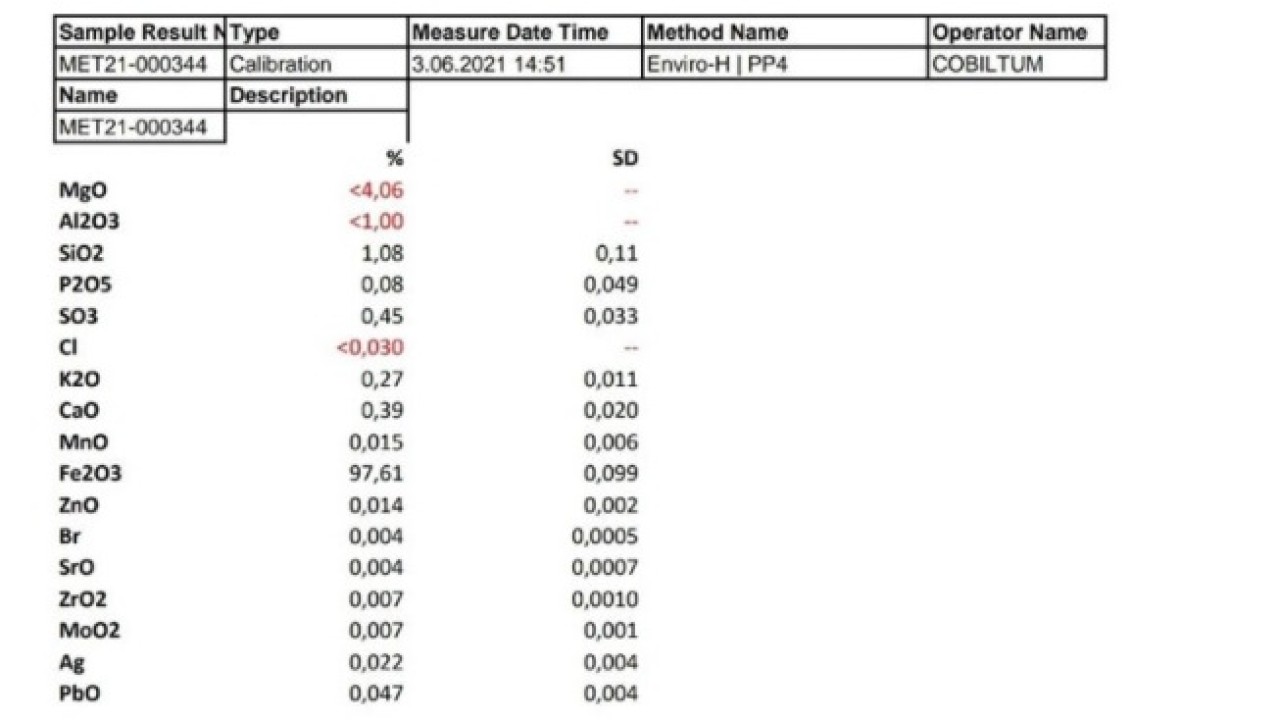
Task: Click the ZrO2 SD value 0,0010
Action: coord(604,599)
